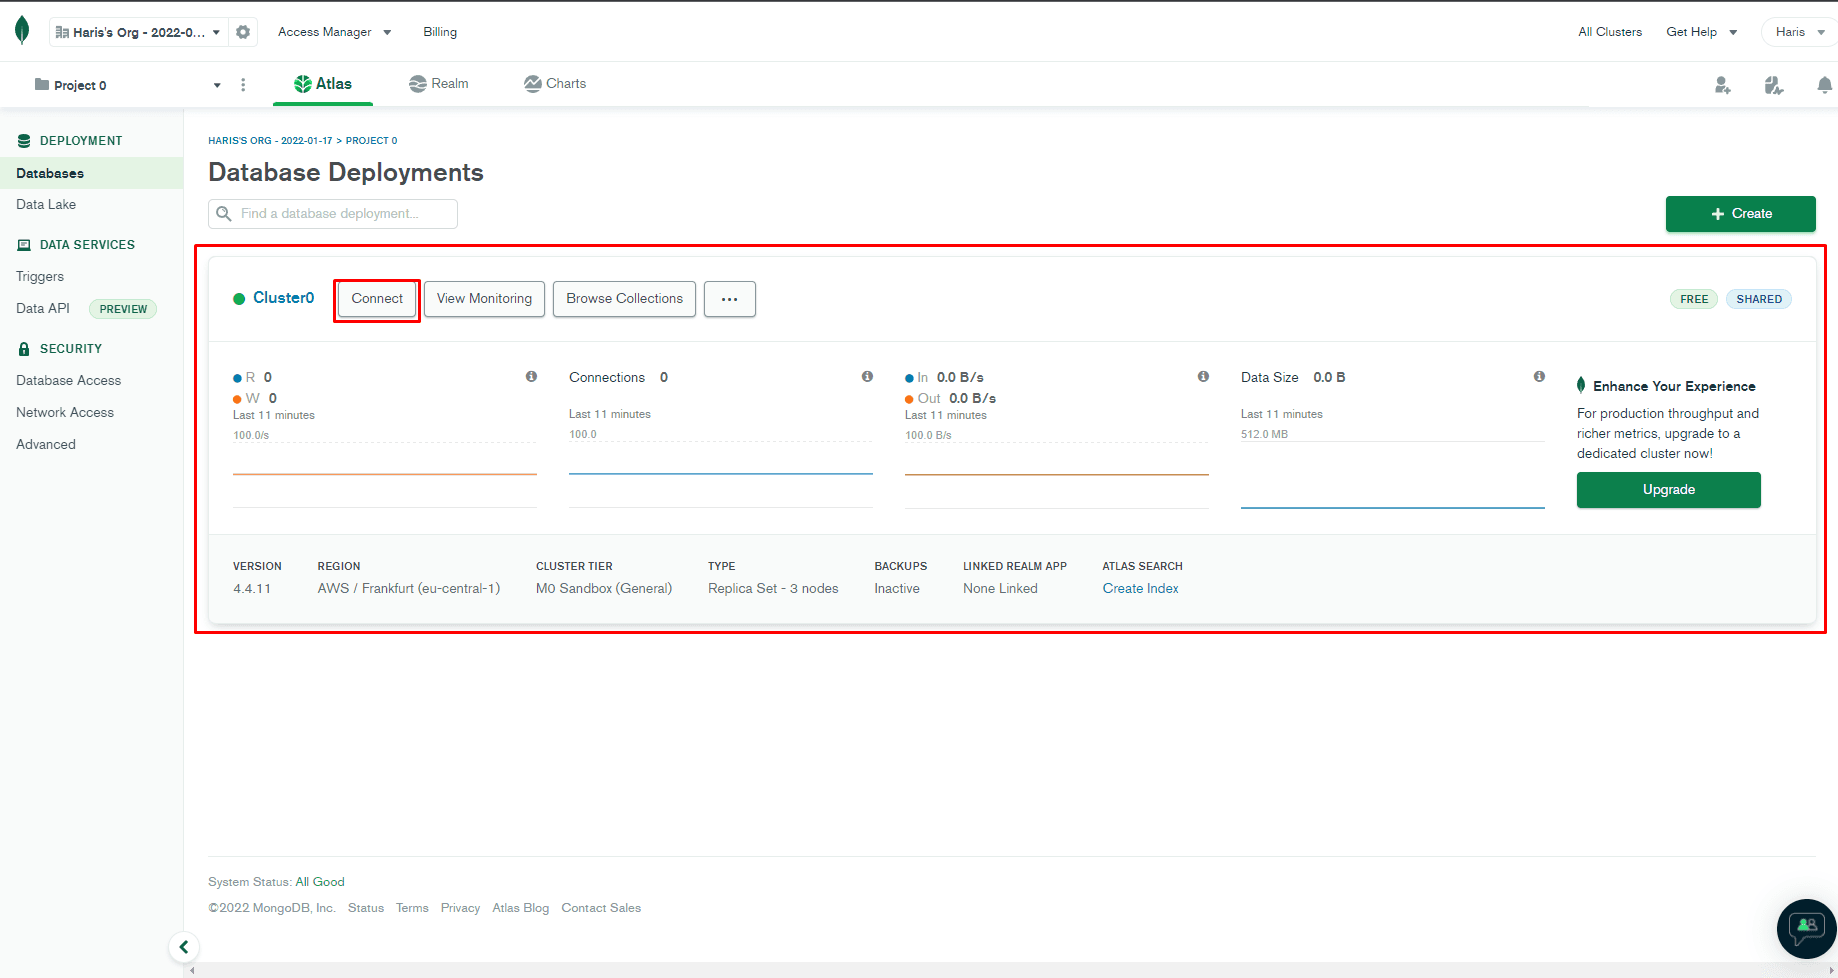Open the organization selector dropdown
This screenshot has height=978, width=1838.
[138, 32]
